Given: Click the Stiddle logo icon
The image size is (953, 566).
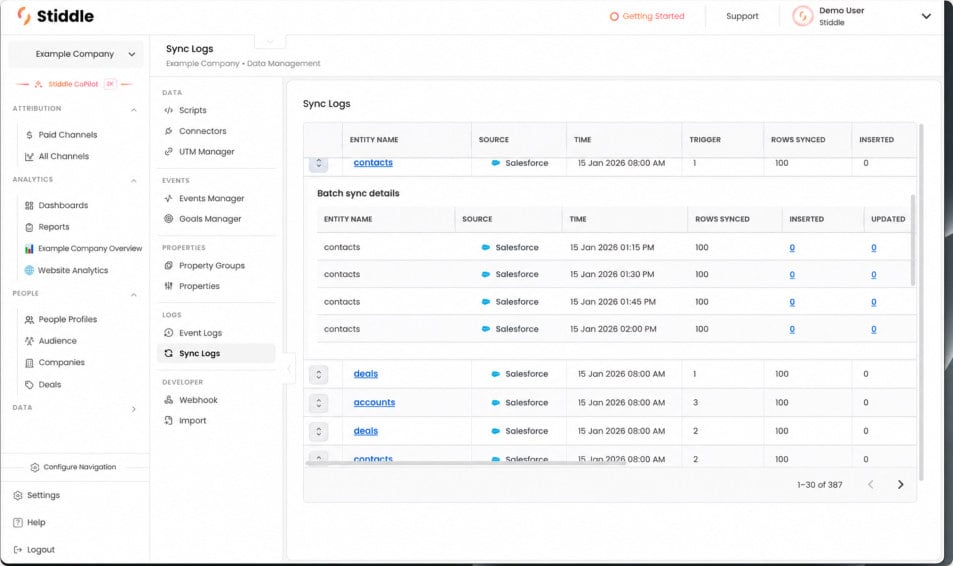Looking at the screenshot, I should click(x=24, y=16).
